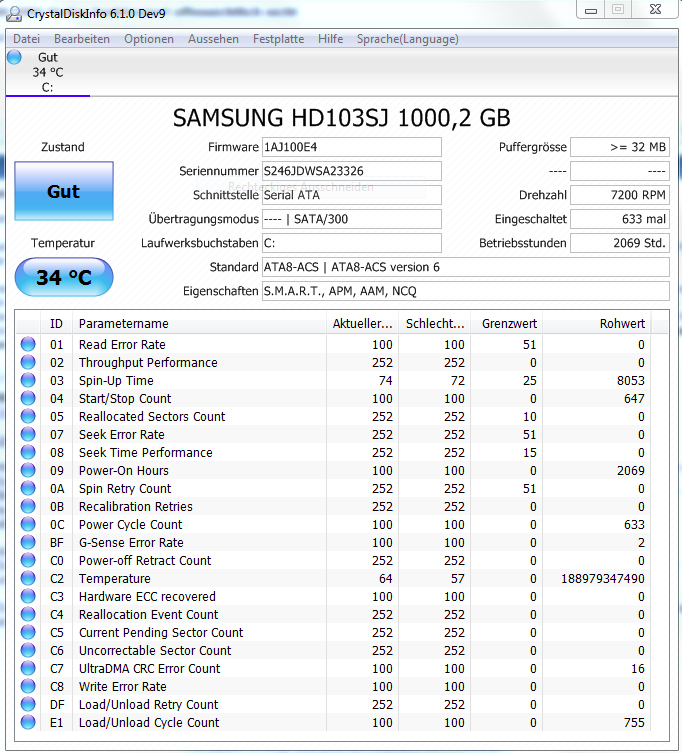Viewport: 682px width, 753px height.
Task: Select the C: drive tab showing Gut 34 °C
Action: pos(48,72)
